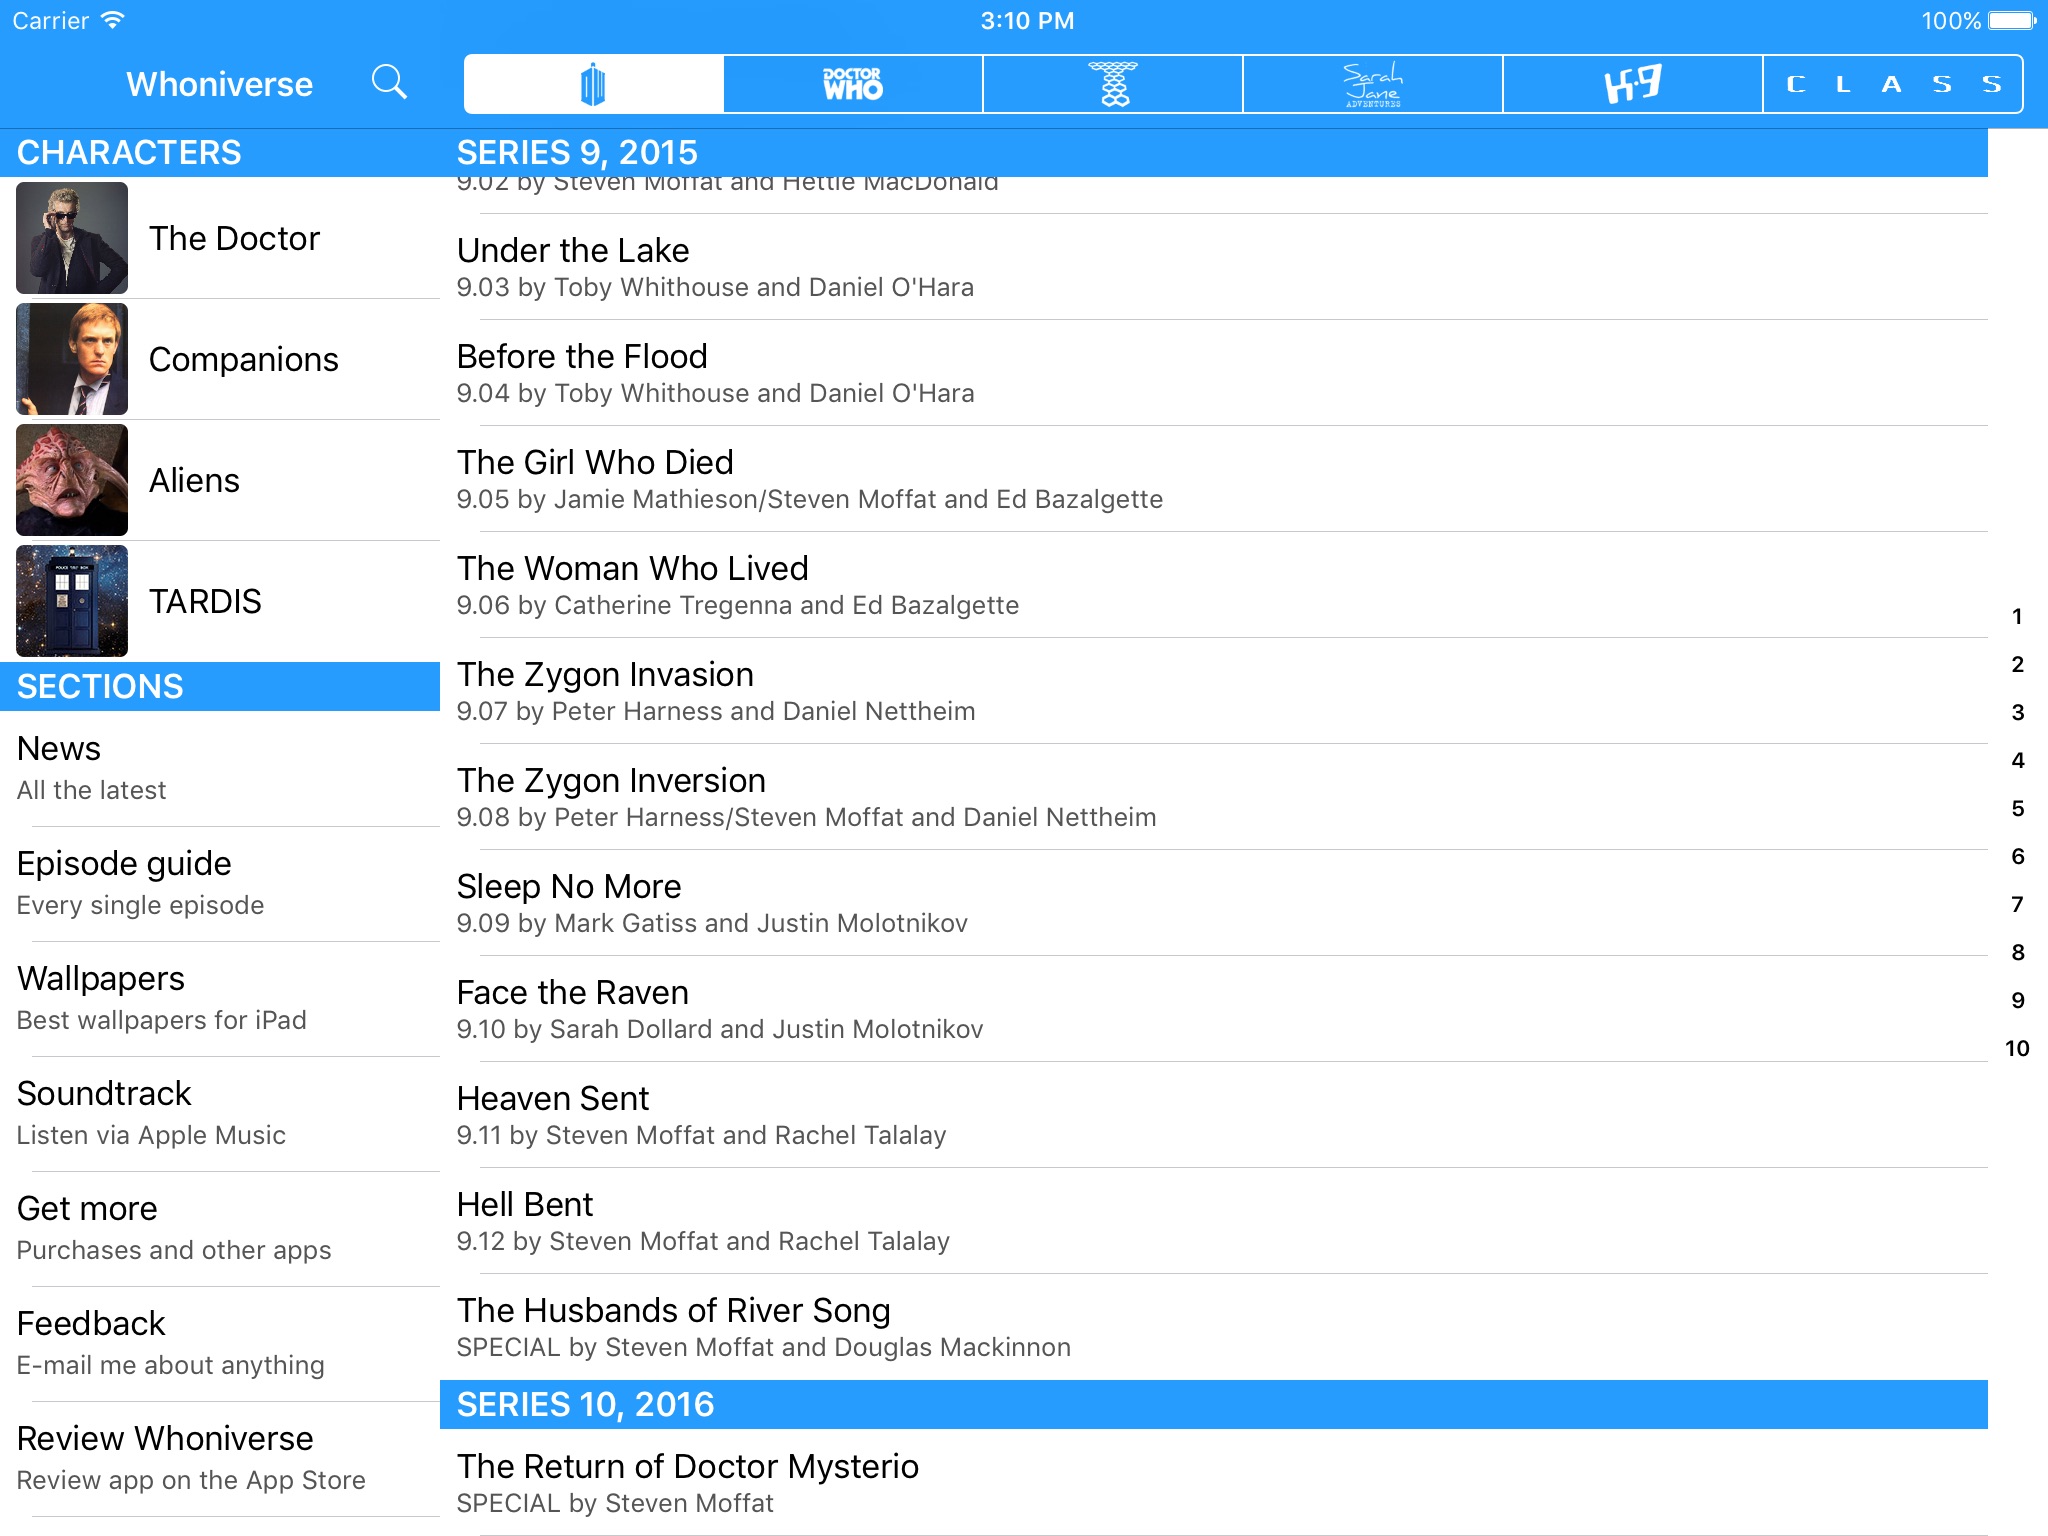Switch to the K-9 logo tab
This screenshot has width=2048, height=1536.
pos(1633,84)
